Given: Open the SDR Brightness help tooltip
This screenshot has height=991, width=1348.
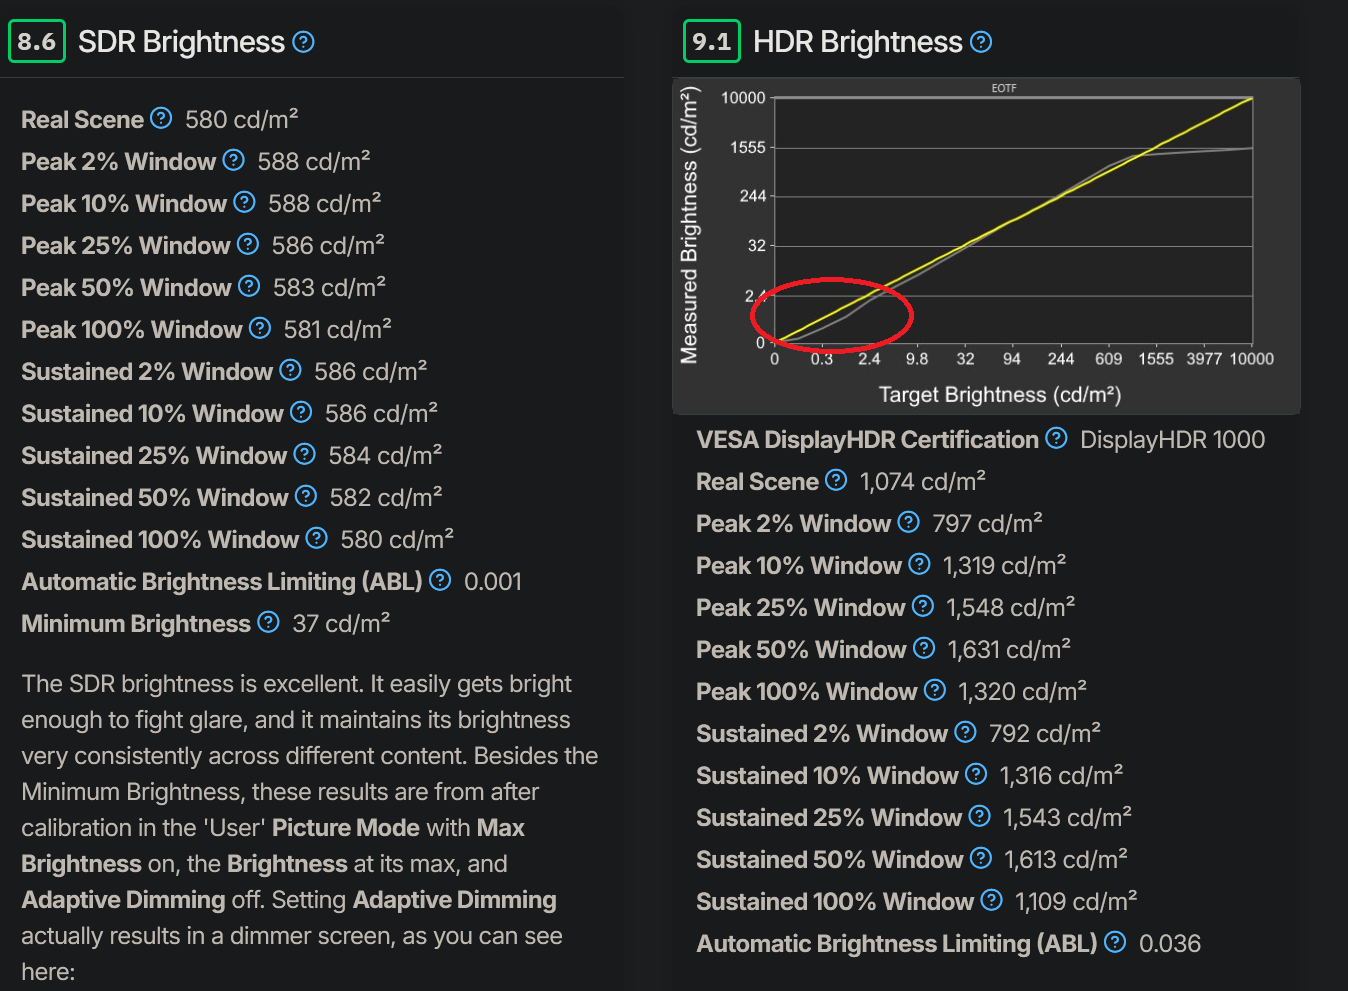Looking at the screenshot, I should 305,41.
